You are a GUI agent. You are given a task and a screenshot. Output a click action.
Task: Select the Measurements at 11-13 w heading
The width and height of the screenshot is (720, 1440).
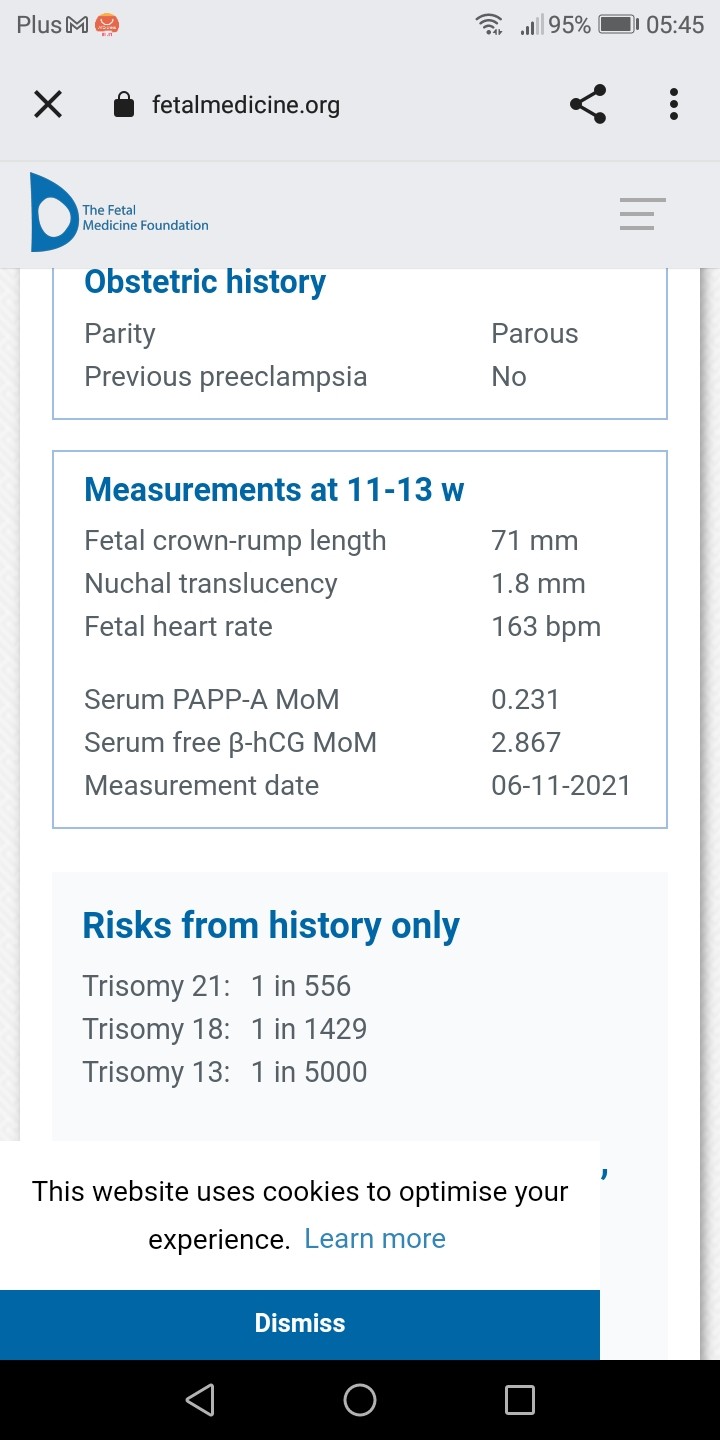[x=274, y=490]
